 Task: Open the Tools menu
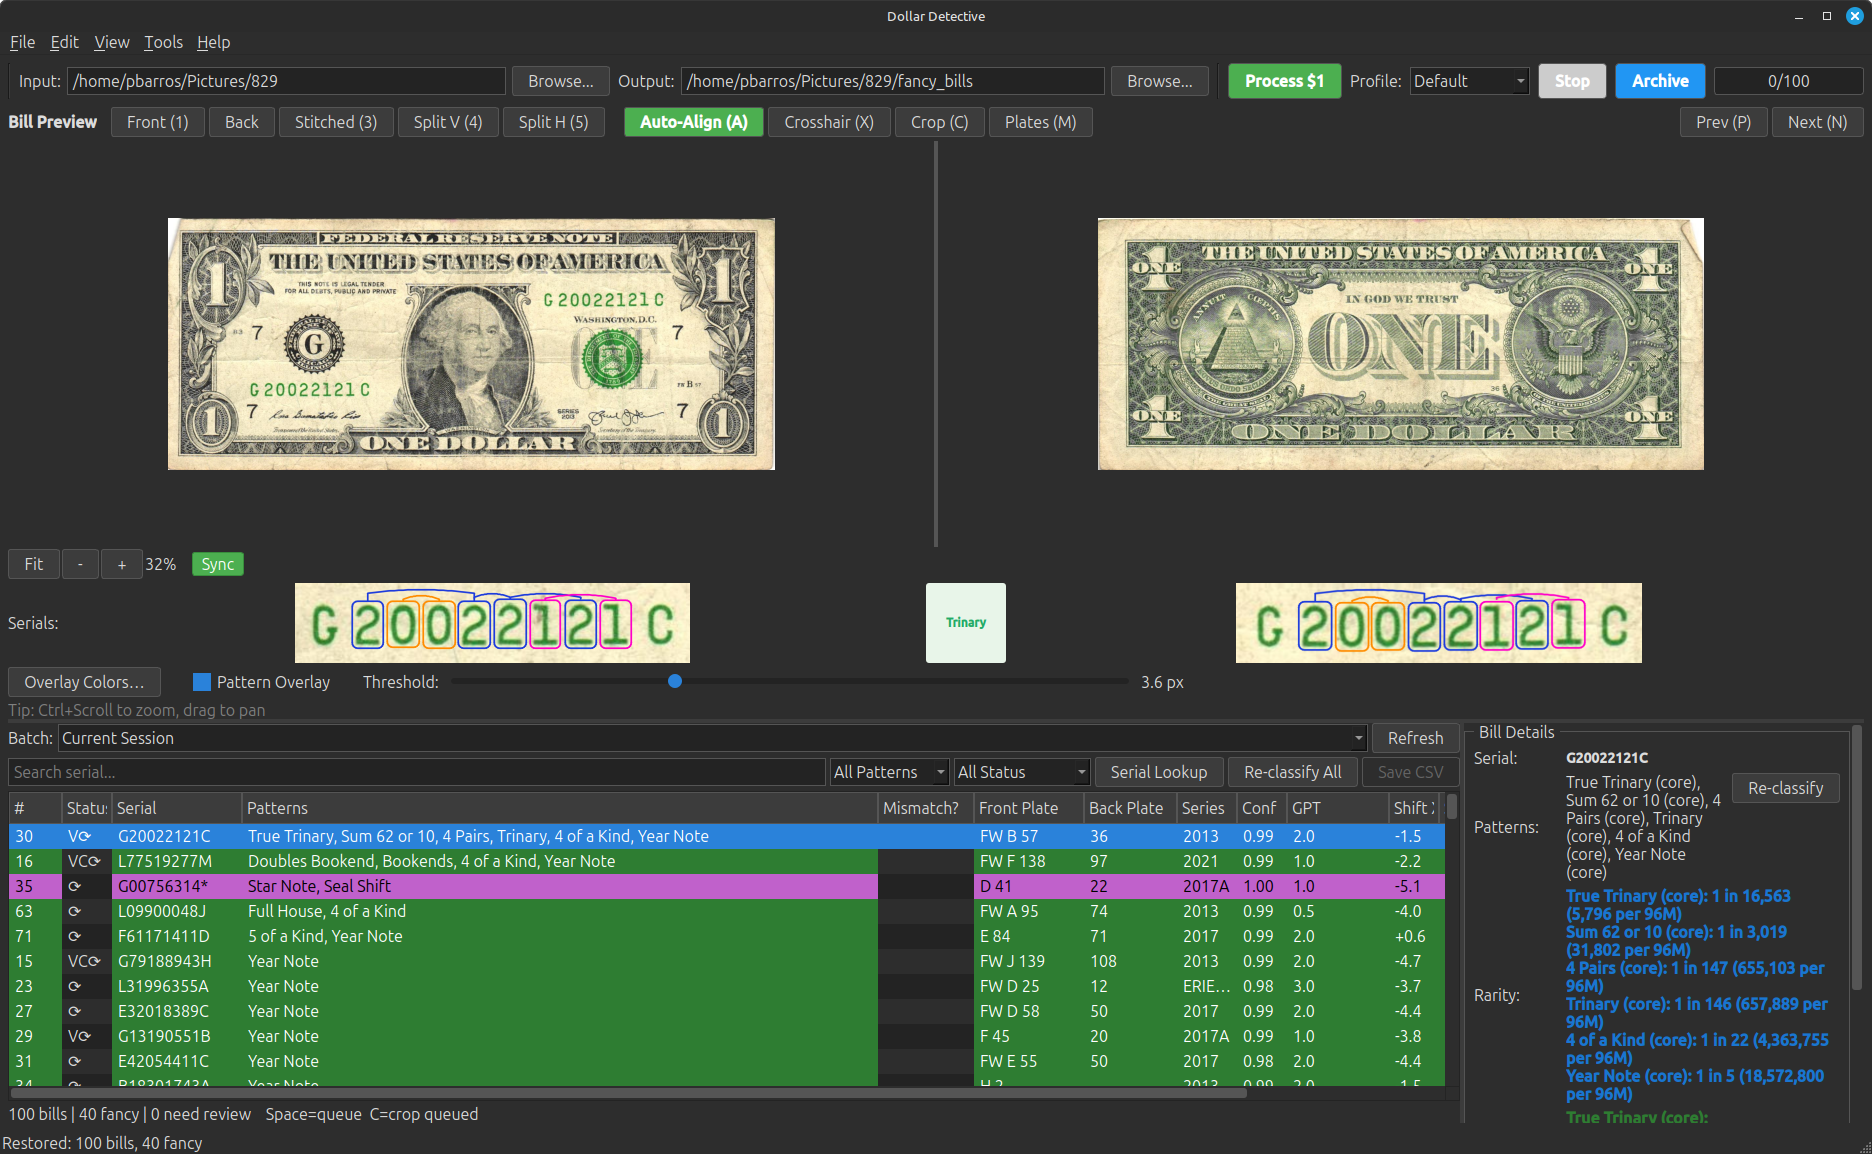(x=163, y=42)
